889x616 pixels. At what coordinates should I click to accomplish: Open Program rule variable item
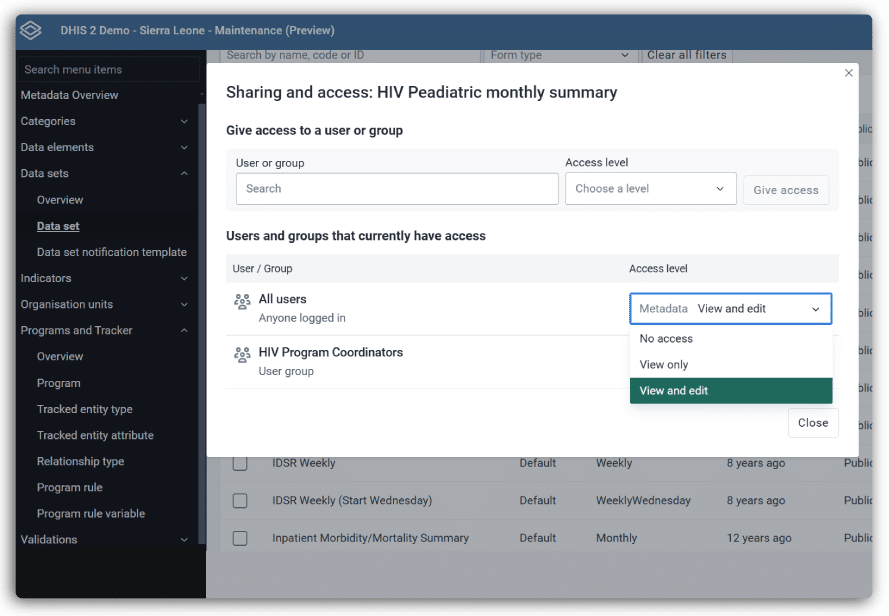coord(91,514)
